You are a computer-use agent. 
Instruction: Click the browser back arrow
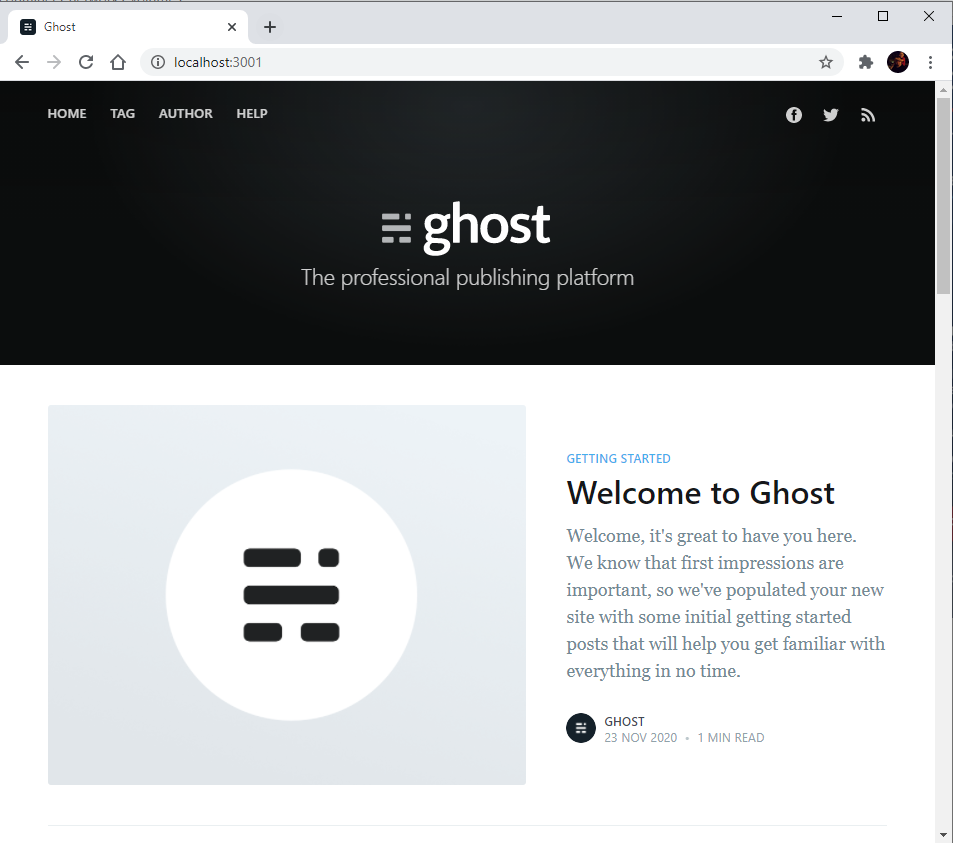(22, 62)
